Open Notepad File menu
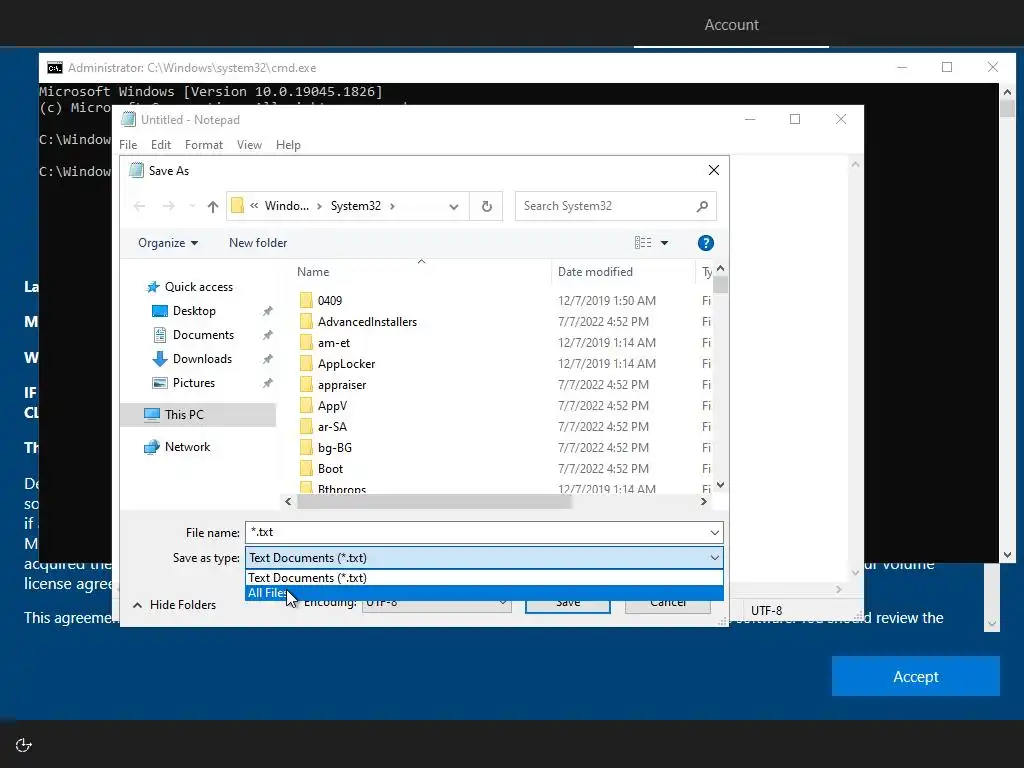1024x768 pixels. (128, 145)
